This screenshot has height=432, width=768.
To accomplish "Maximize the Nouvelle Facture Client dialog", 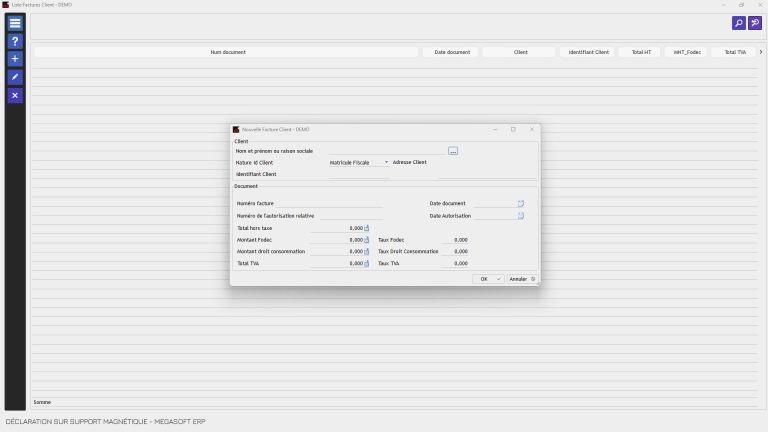I will click(x=513, y=129).
